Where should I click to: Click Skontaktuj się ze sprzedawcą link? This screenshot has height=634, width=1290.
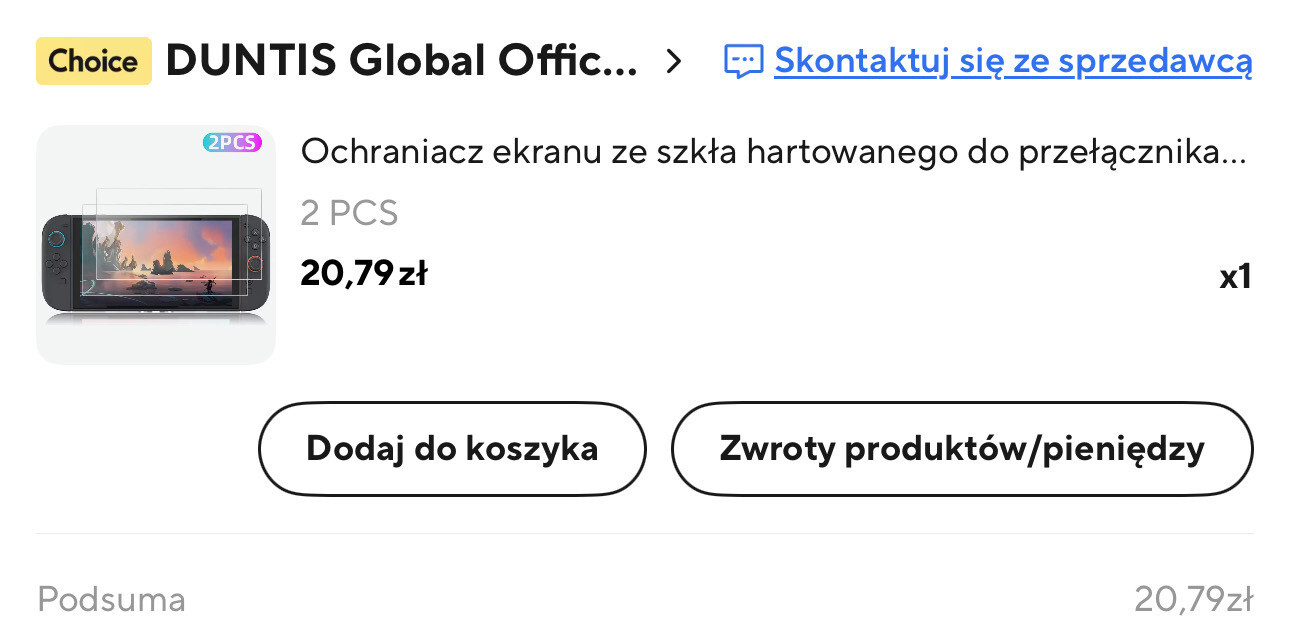point(1012,61)
